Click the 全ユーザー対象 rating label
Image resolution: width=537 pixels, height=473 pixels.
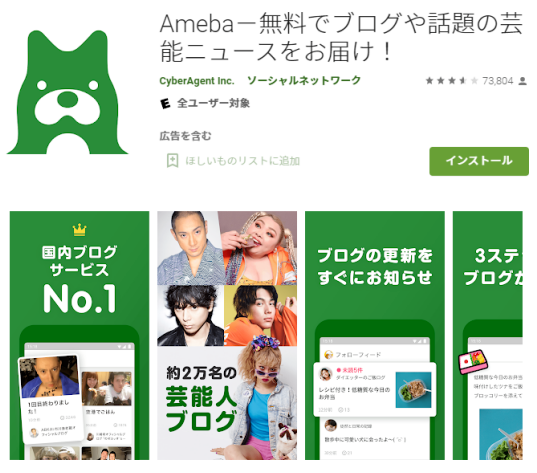point(213,103)
